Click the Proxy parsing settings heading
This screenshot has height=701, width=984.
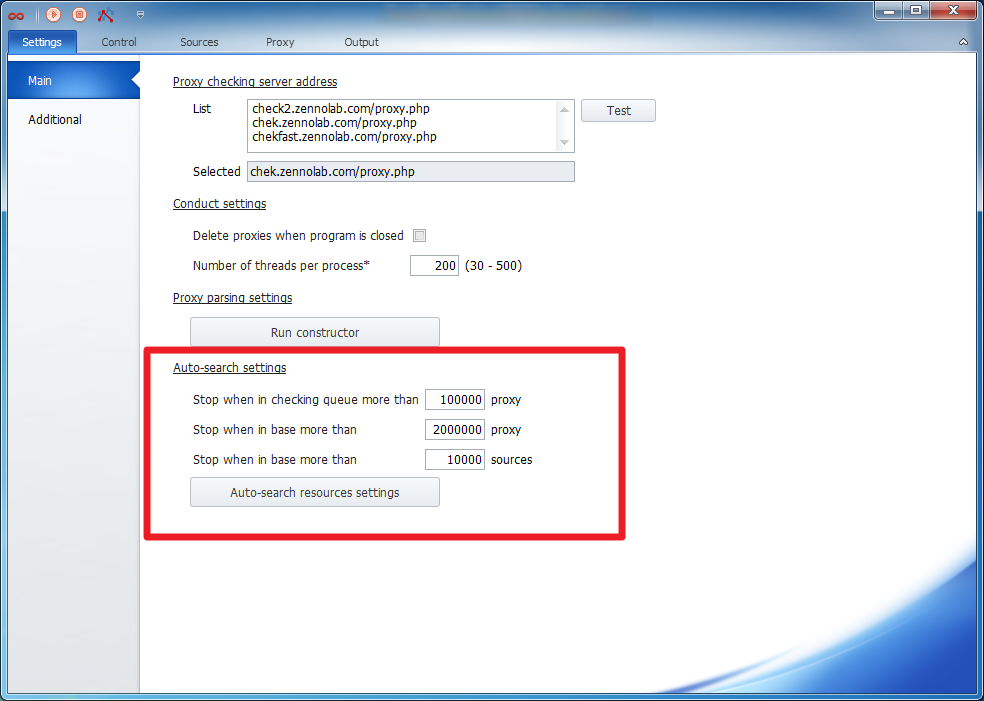[x=232, y=297]
